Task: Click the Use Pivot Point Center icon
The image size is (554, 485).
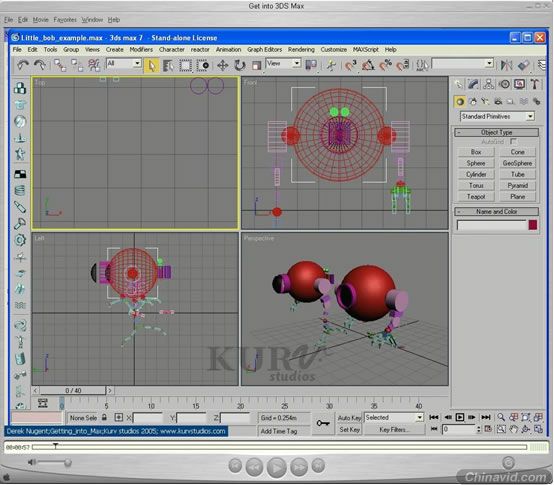Action: [x=311, y=65]
